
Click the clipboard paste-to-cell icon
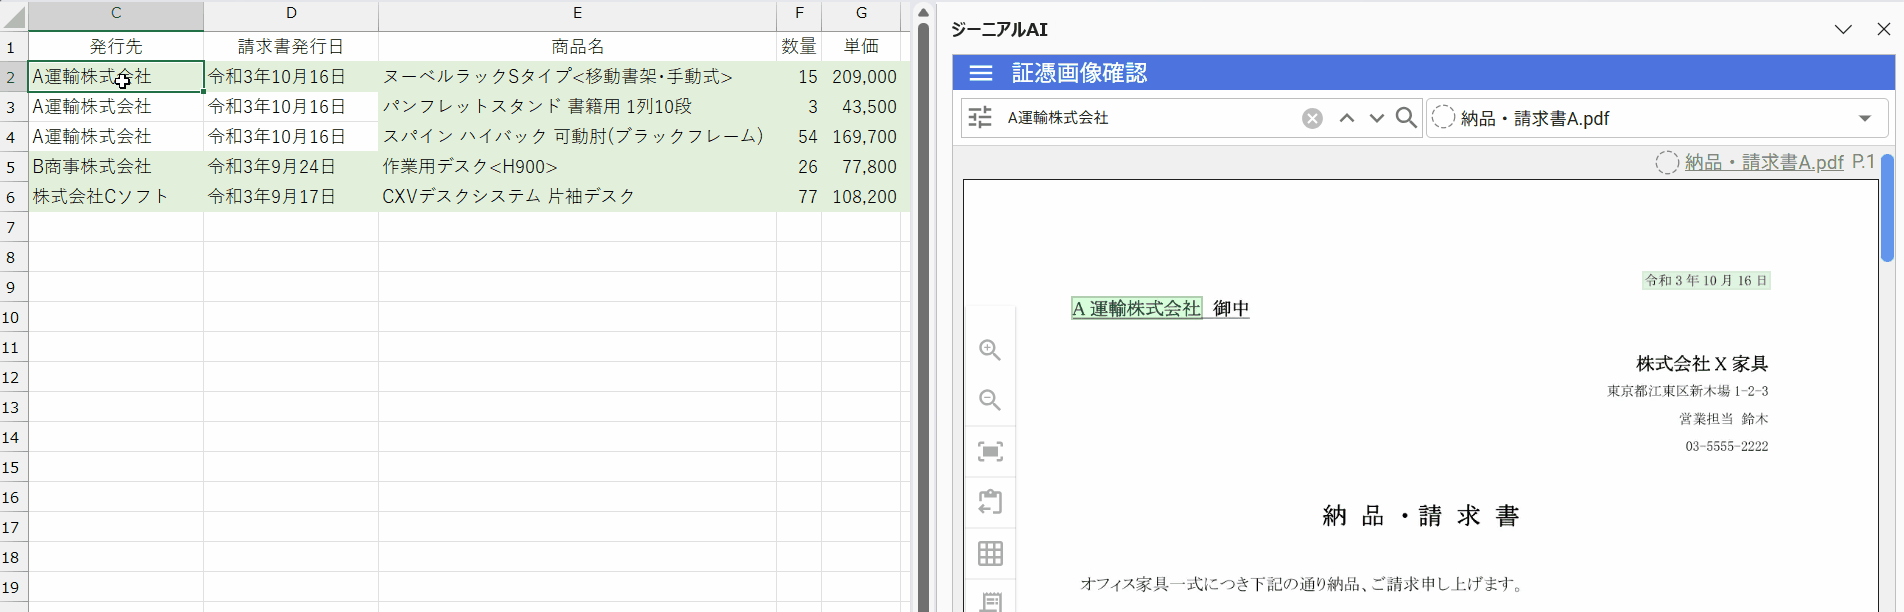[x=990, y=502]
